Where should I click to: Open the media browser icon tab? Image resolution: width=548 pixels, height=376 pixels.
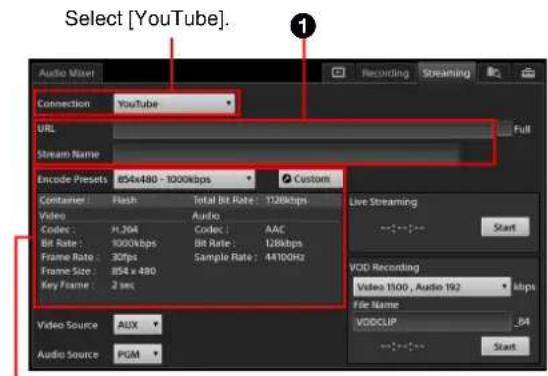pyautogui.click(x=494, y=73)
